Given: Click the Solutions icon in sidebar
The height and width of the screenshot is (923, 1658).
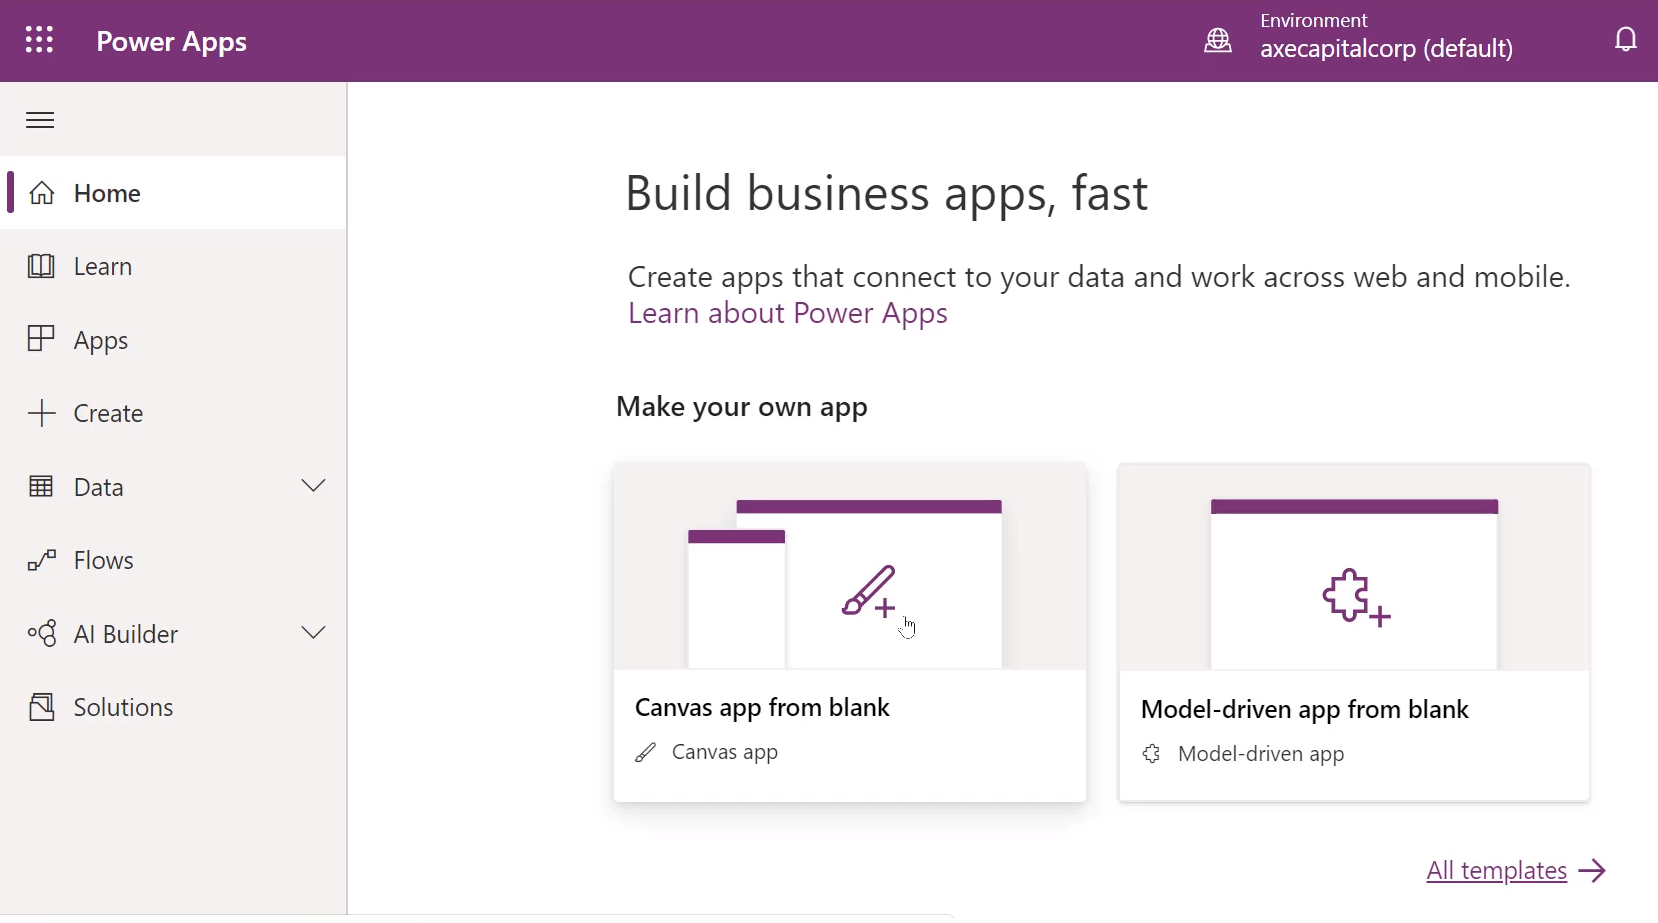Looking at the screenshot, I should click(x=41, y=707).
